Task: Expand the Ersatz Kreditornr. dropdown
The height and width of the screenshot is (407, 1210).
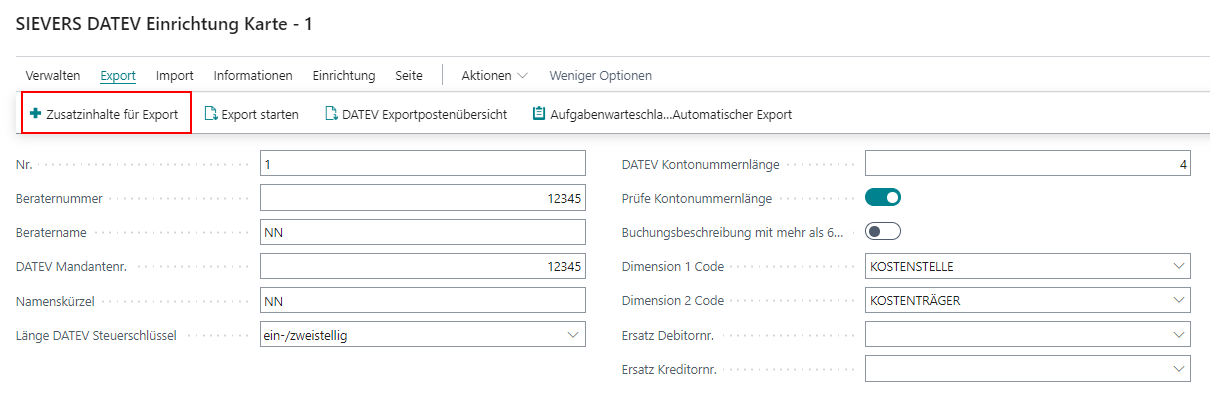Action: [x=1178, y=369]
